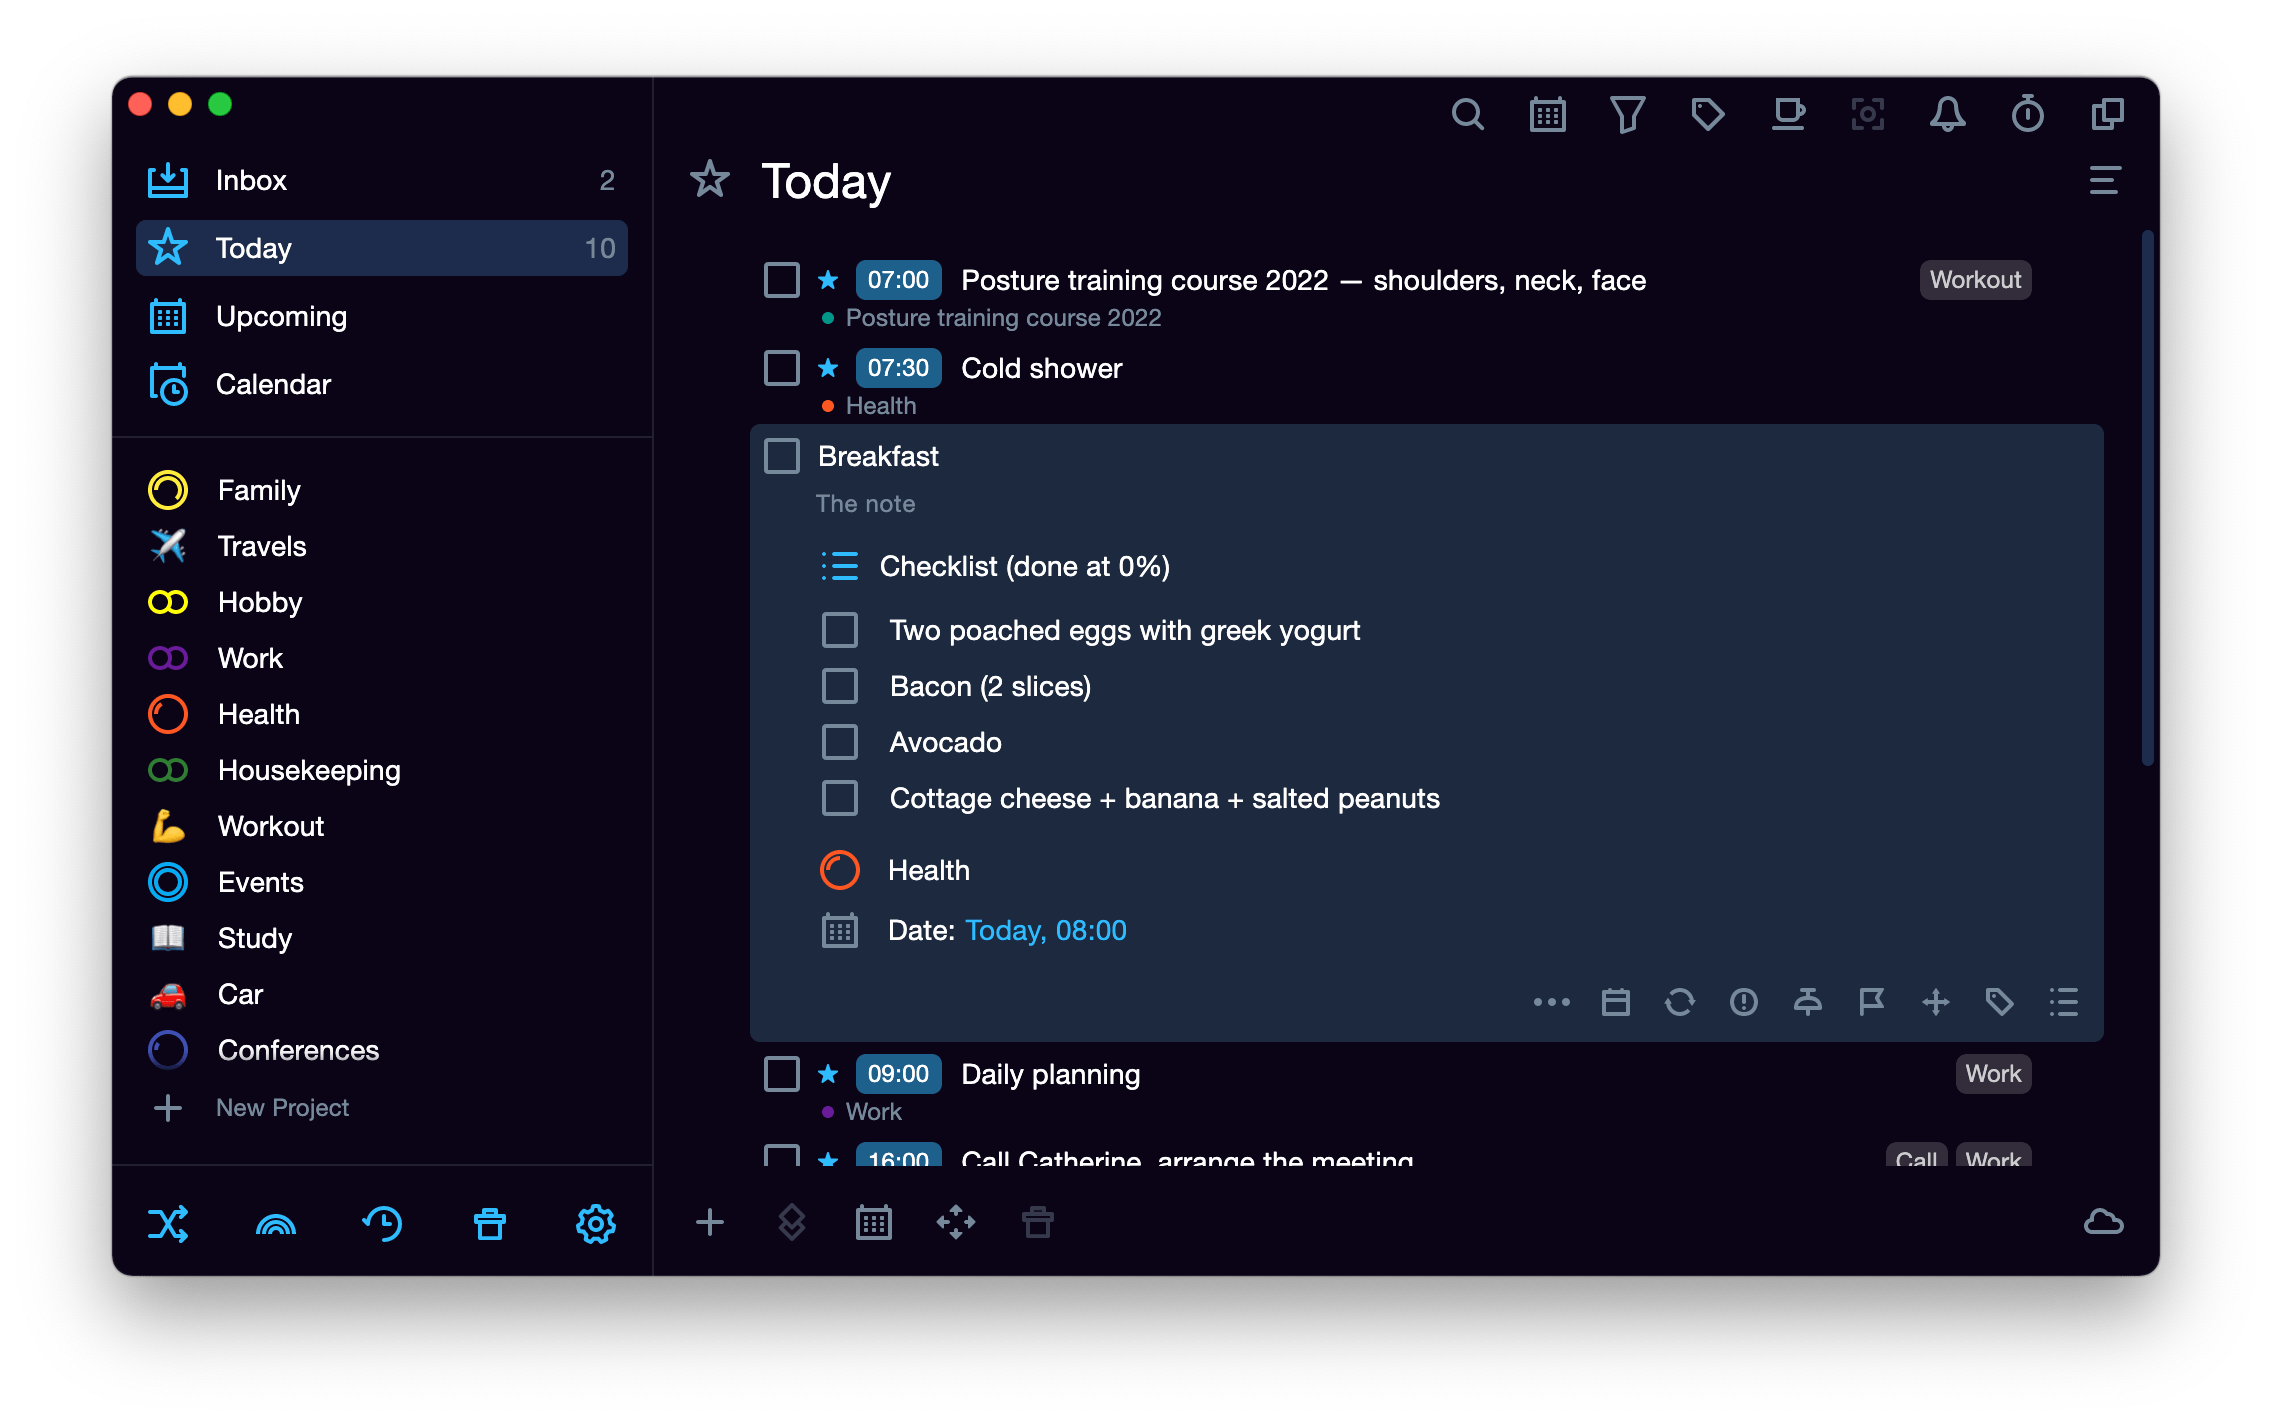This screenshot has width=2272, height=1424.
Task: Toggle the calendar view
Action: tap(1544, 112)
